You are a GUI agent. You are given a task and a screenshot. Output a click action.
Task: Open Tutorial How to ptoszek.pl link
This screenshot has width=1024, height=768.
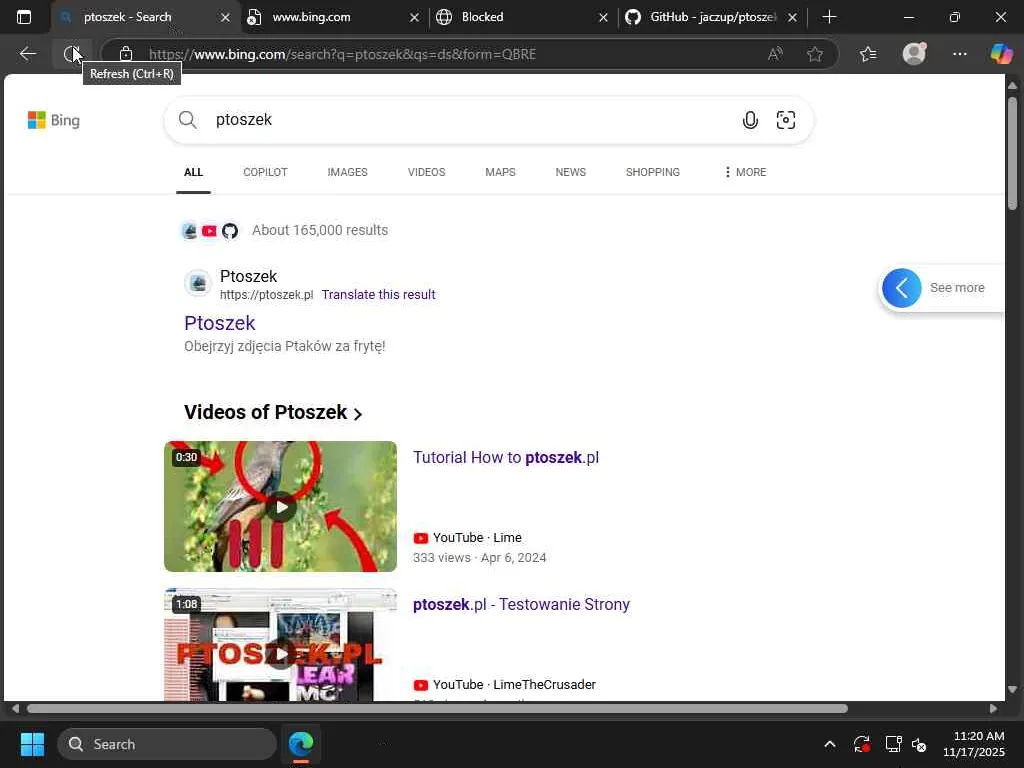point(505,457)
